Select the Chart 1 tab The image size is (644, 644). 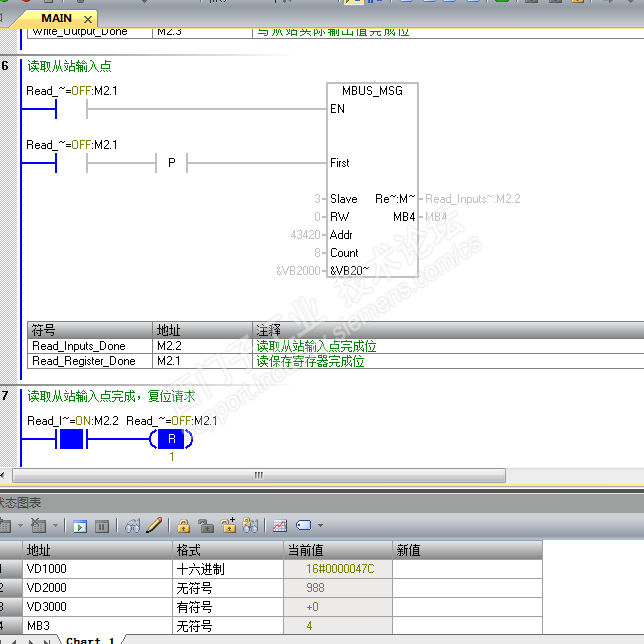point(90,640)
